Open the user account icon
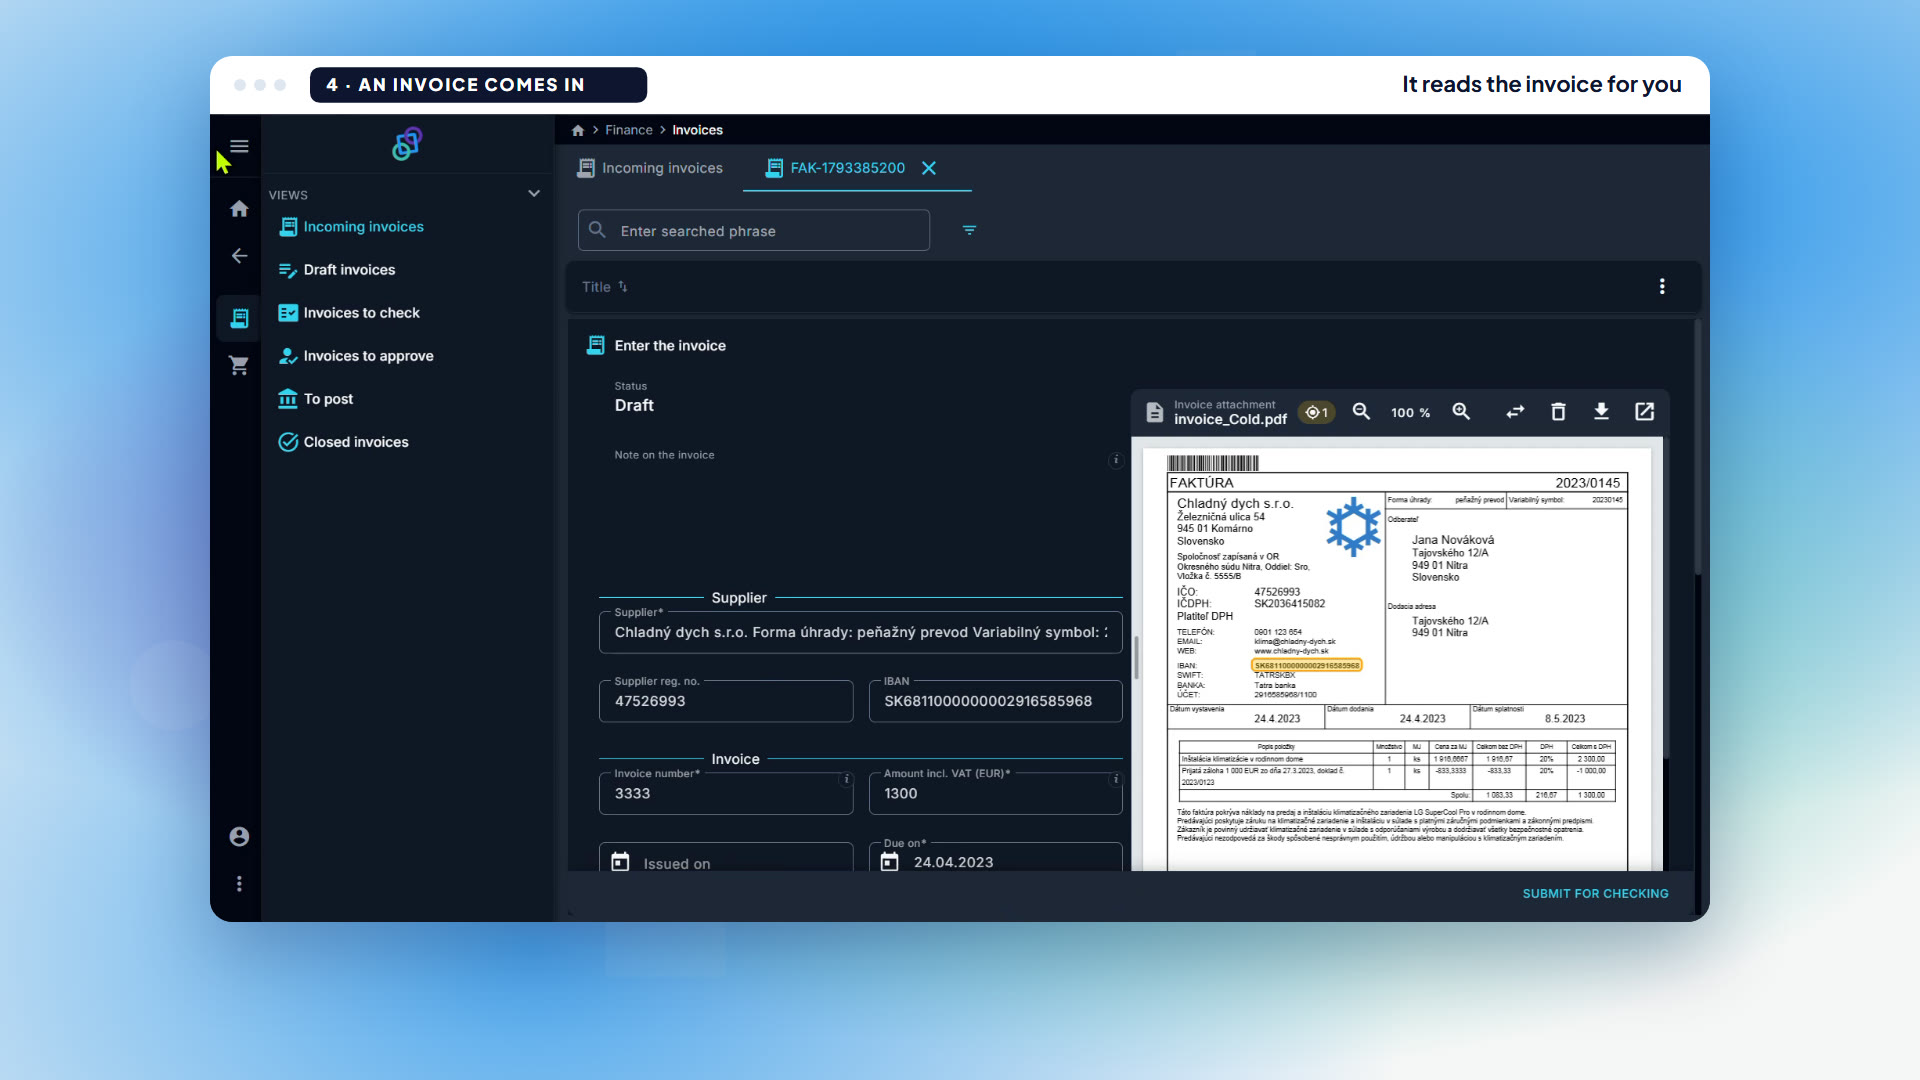 pos(239,836)
